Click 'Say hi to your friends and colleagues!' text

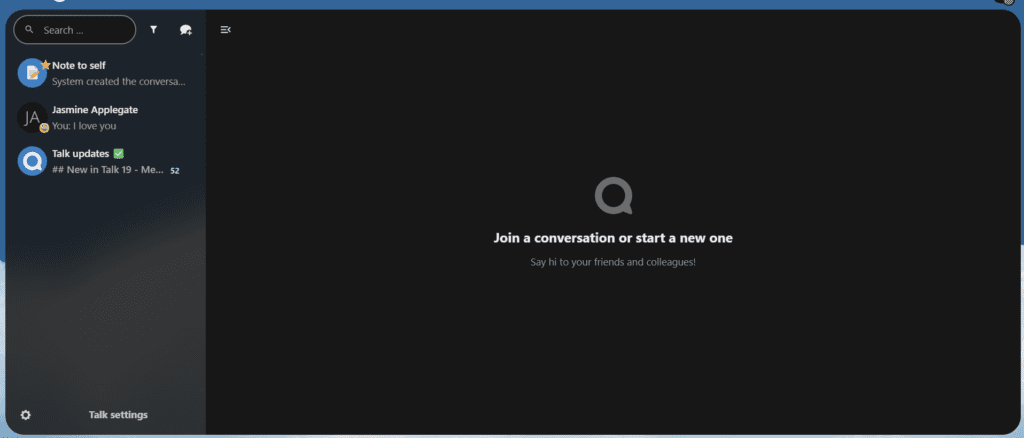[613, 262]
